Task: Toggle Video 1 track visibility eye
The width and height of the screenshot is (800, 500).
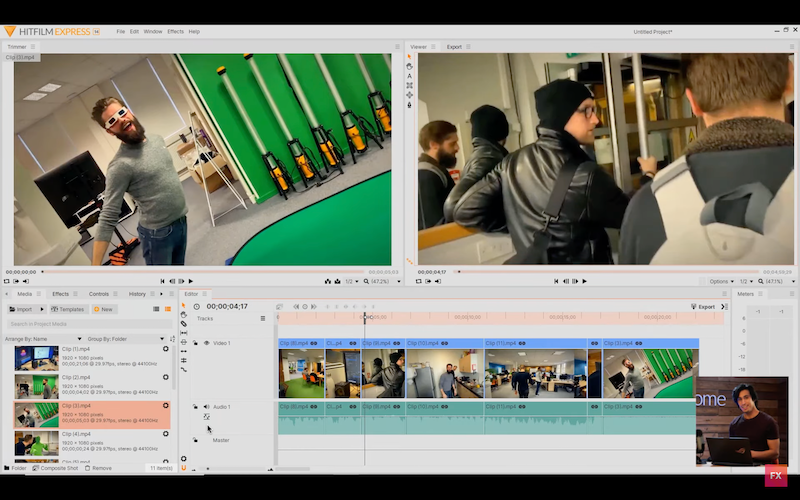Action: pos(207,343)
